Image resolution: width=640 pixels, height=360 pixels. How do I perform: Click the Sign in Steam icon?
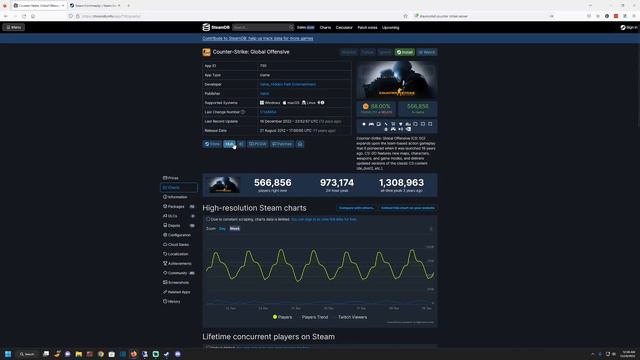tap(623, 27)
